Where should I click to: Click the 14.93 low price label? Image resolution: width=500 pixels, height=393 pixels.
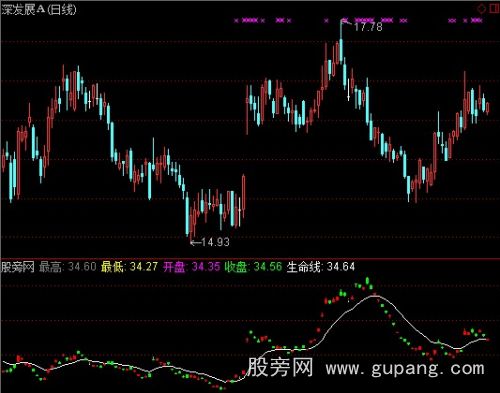point(215,242)
